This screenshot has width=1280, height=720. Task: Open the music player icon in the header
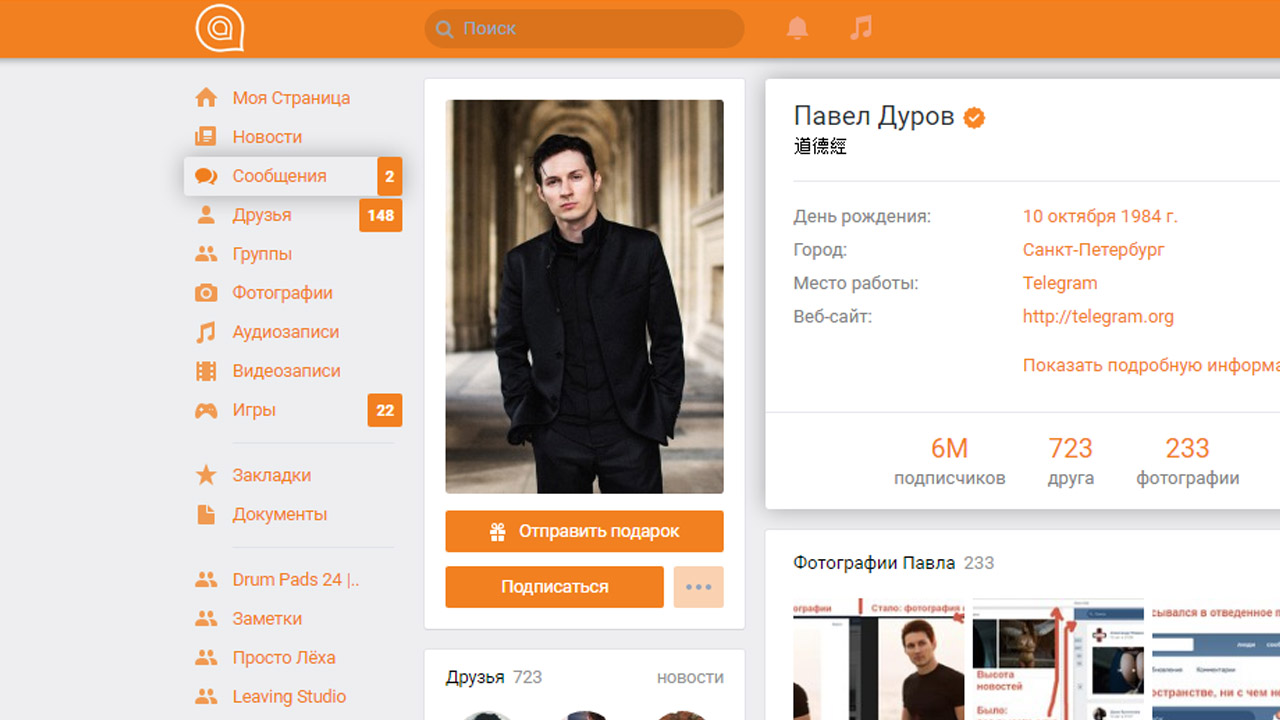pyautogui.click(x=861, y=28)
